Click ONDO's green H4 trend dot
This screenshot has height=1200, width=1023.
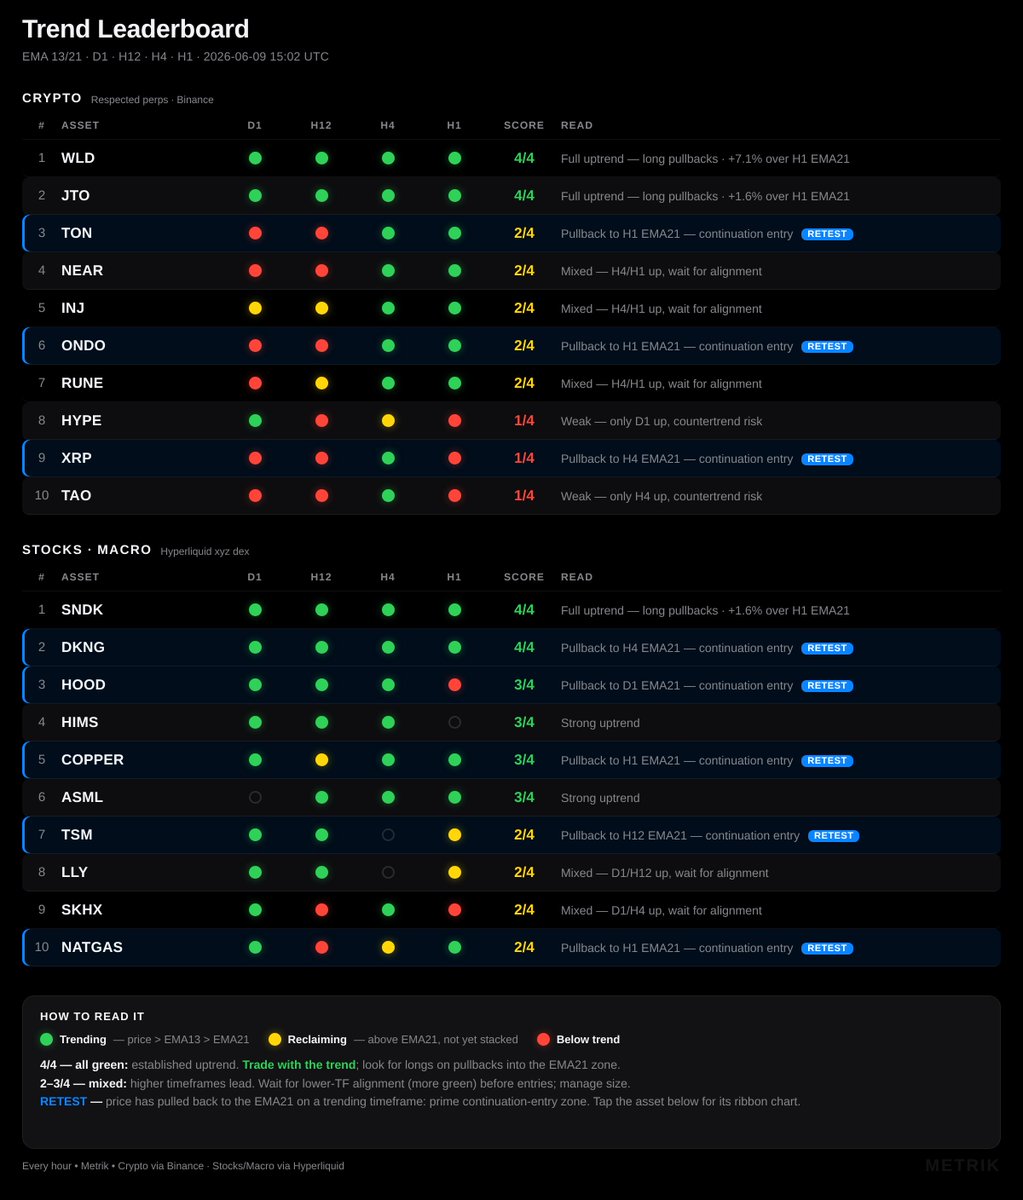pyautogui.click(x=388, y=346)
